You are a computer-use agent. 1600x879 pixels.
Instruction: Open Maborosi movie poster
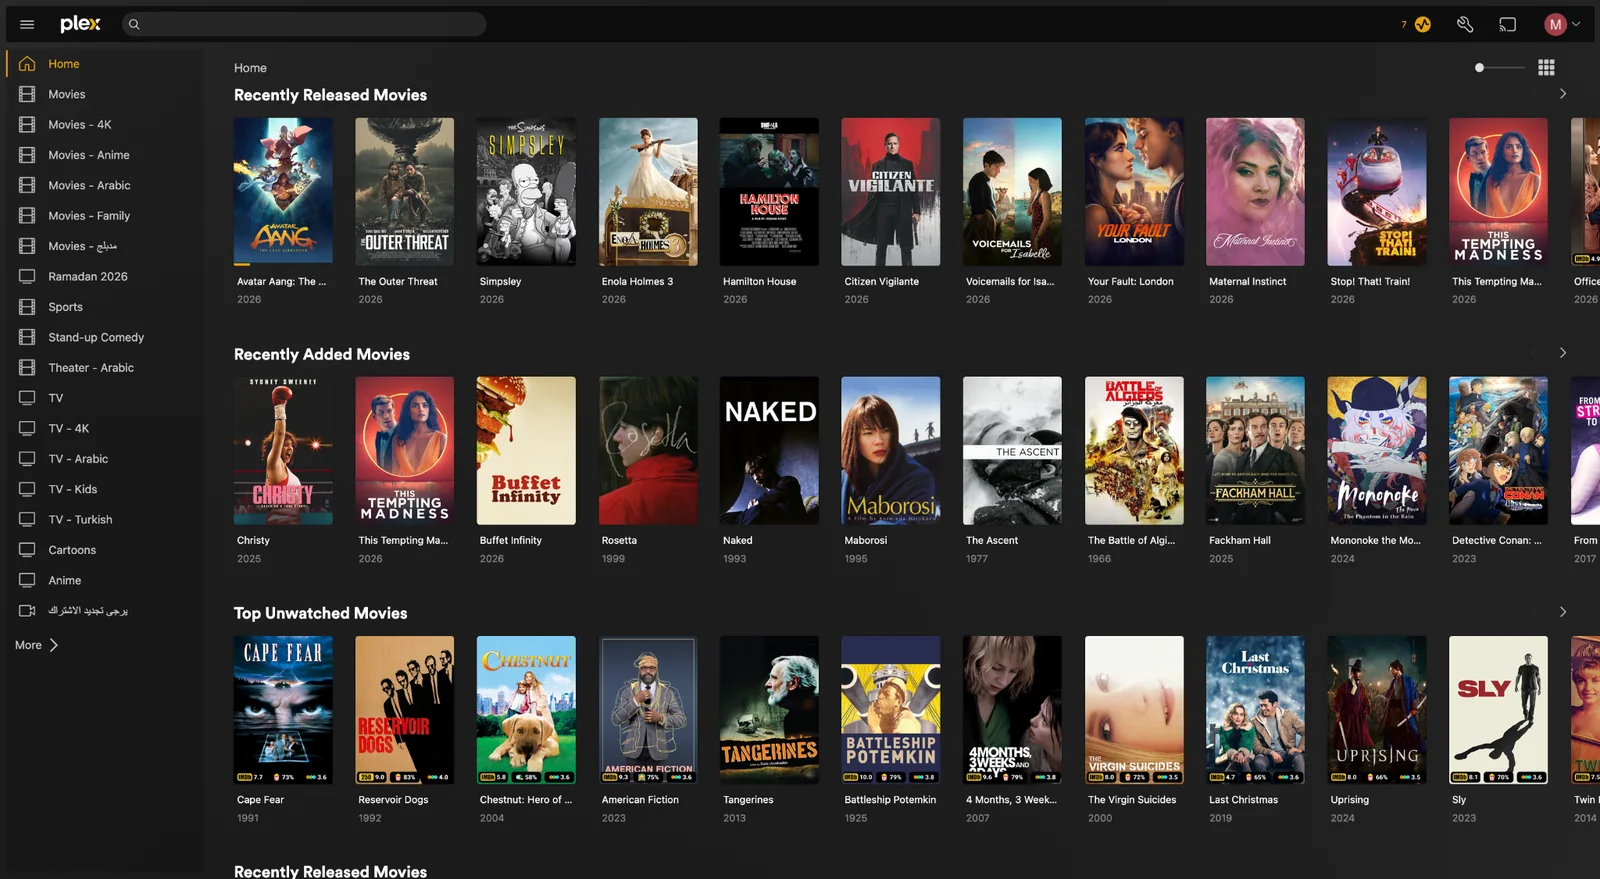(x=891, y=451)
